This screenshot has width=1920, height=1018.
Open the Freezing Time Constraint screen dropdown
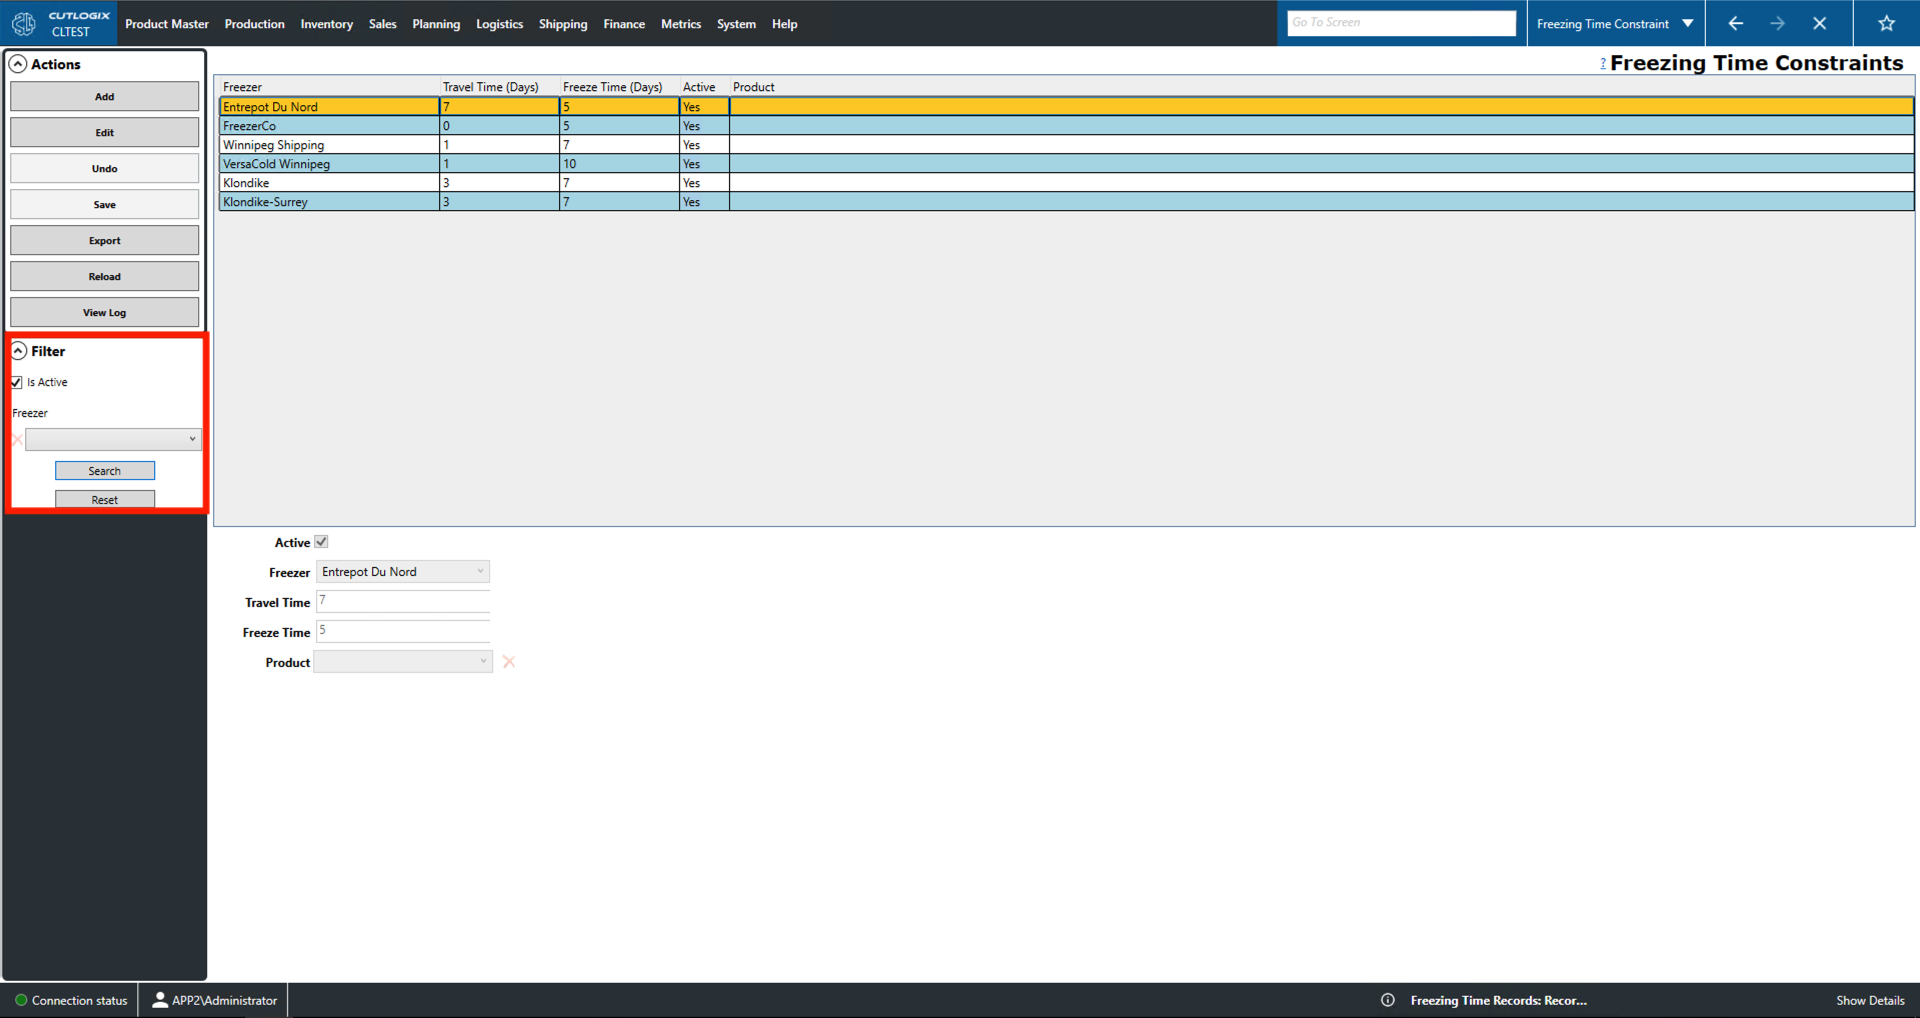click(x=1688, y=22)
